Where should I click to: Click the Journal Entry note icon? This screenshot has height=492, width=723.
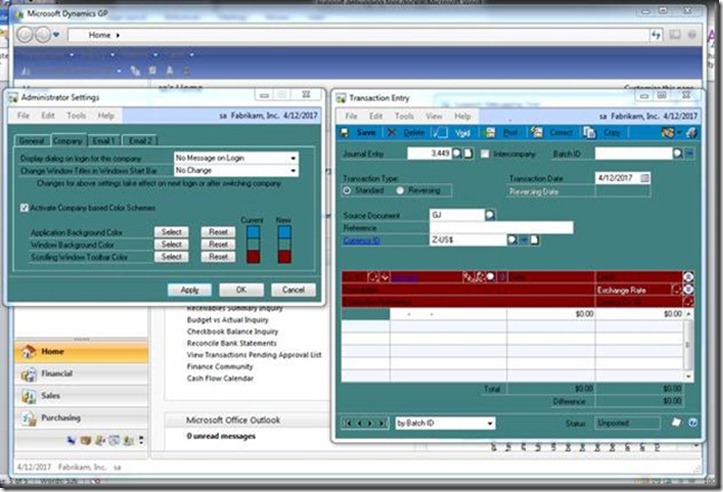pos(468,154)
